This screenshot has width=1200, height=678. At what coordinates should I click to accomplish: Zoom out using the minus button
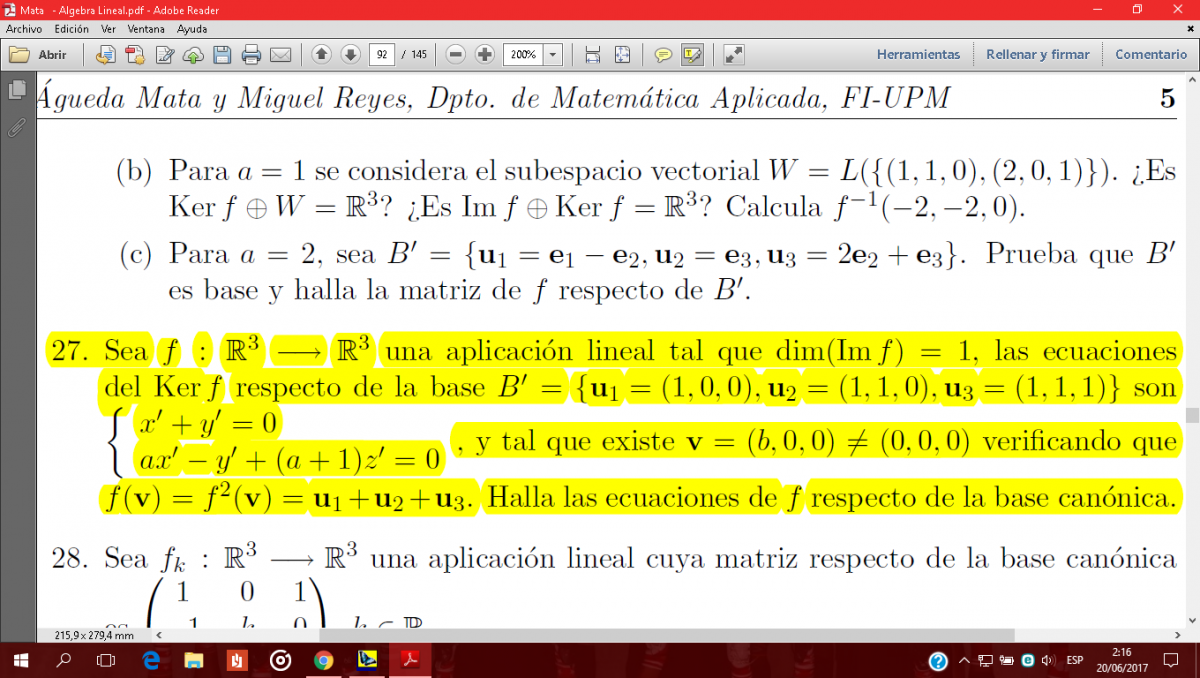[x=456, y=54]
